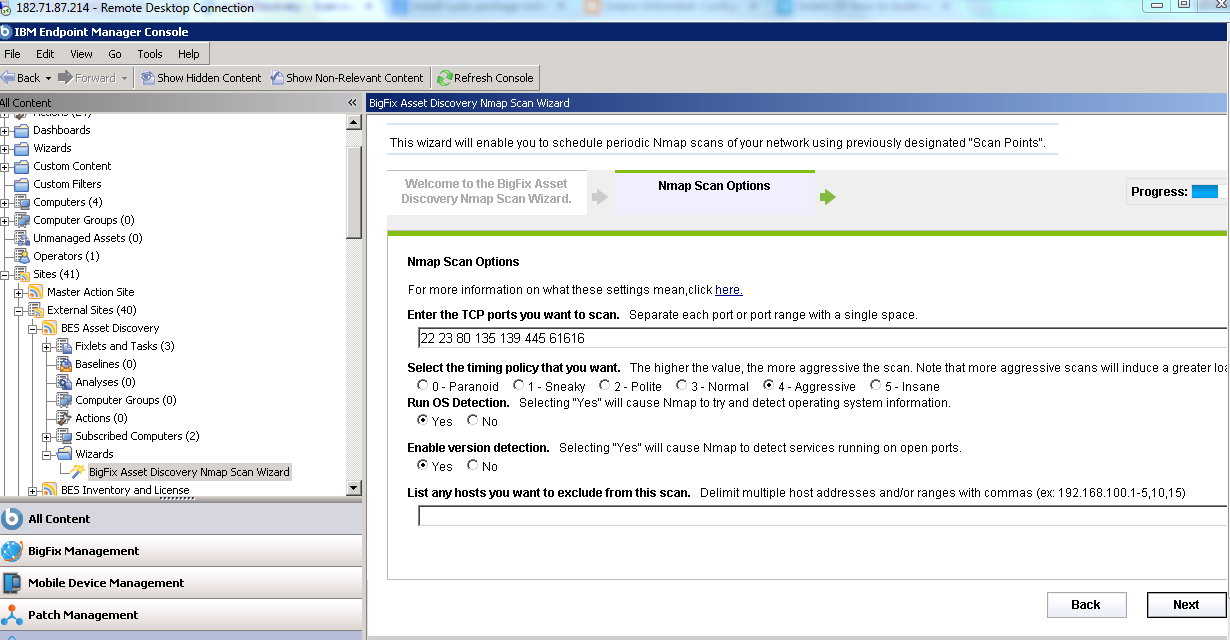
Task: Select the Subscribed Computers (2) icon
Action: 64,436
